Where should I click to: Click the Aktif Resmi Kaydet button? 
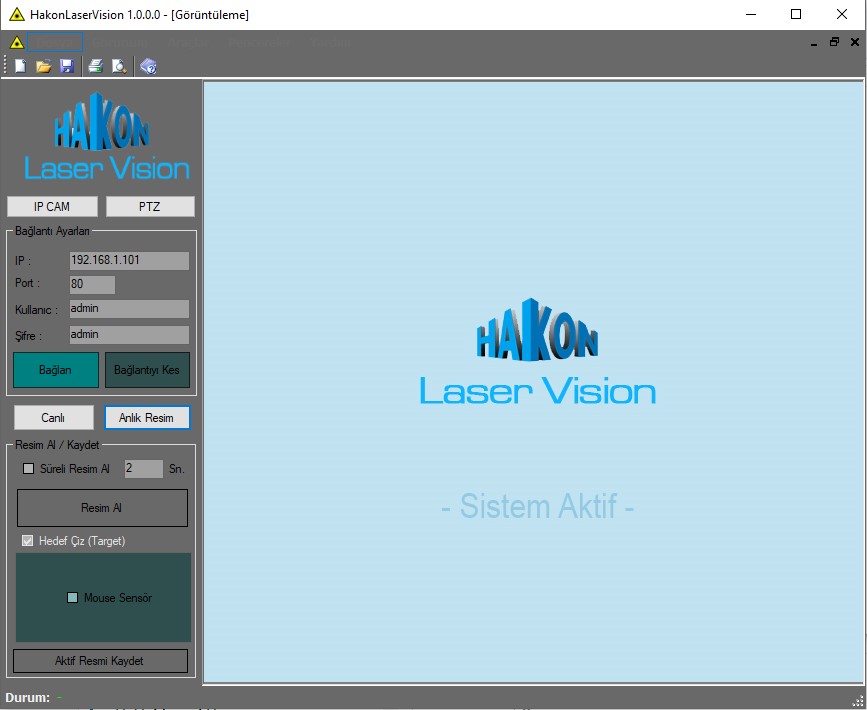click(x=100, y=661)
